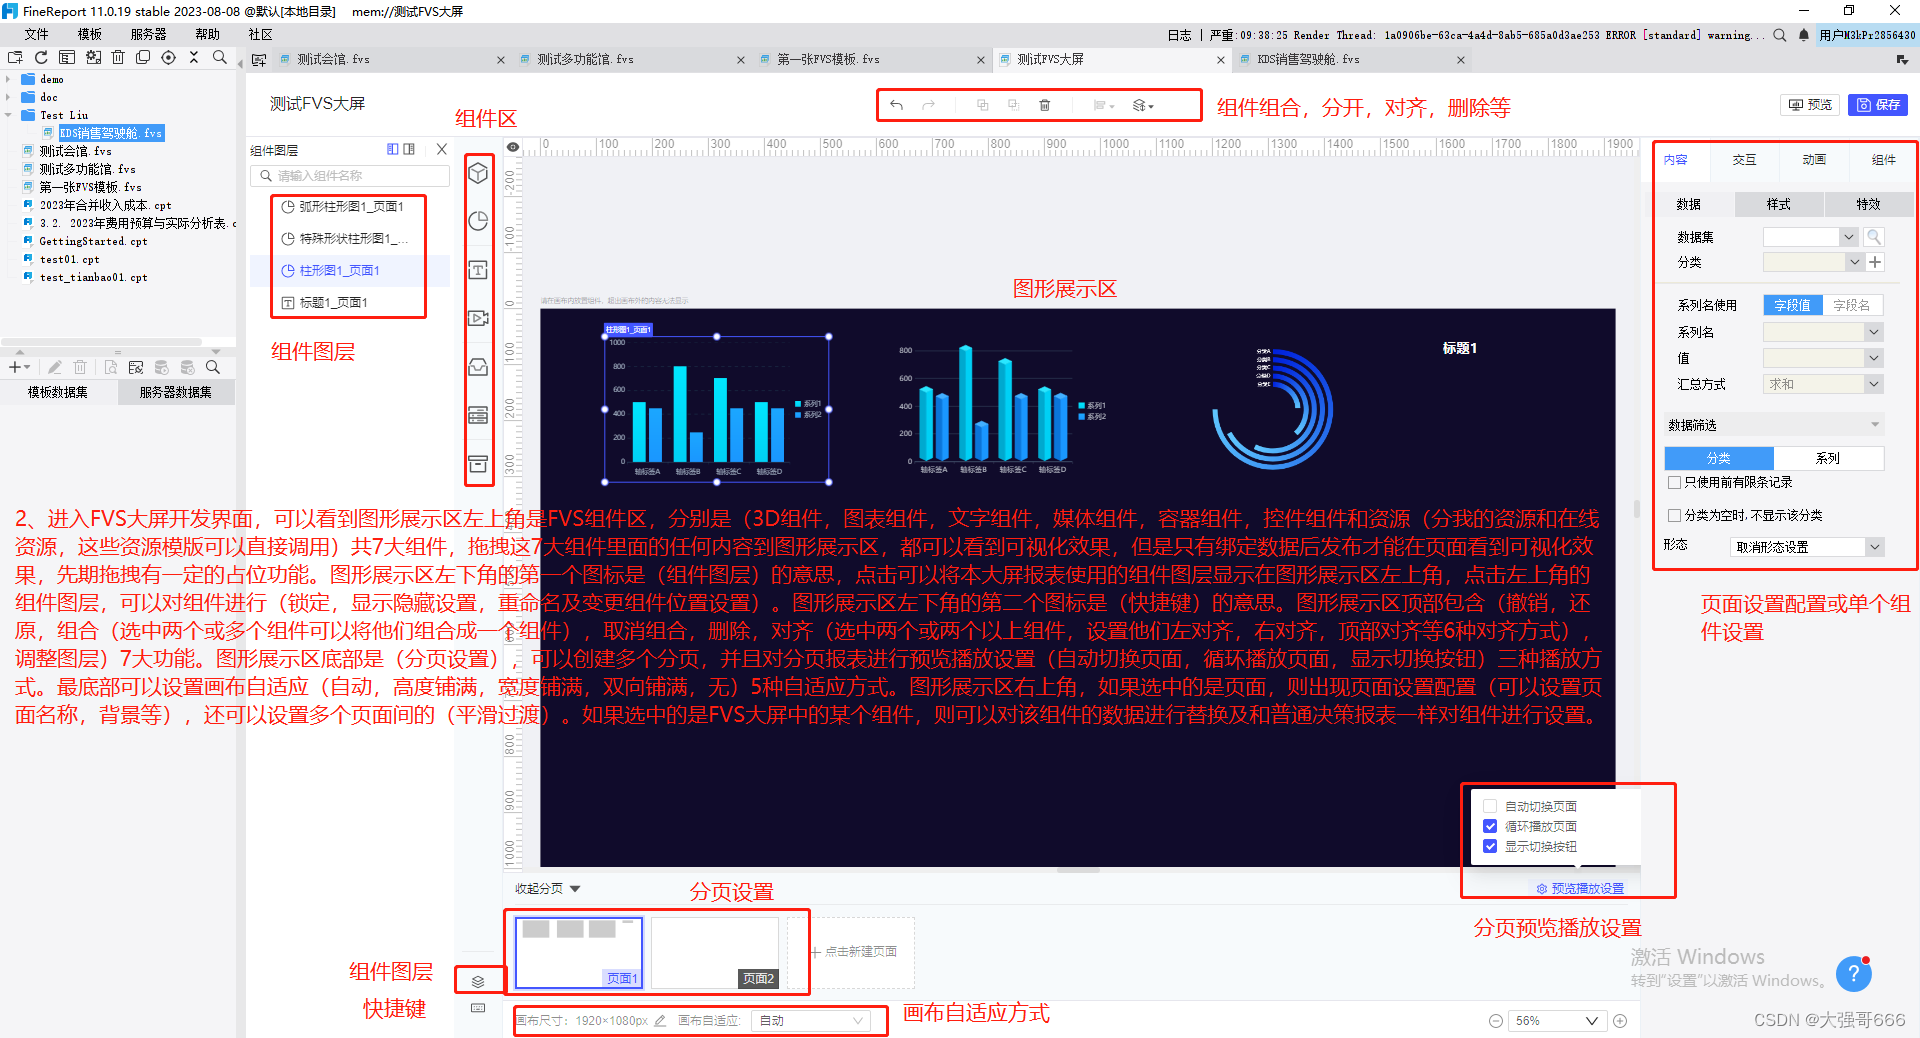Uncheck 显示切换按钮 checkbox
The width and height of the screenshot is (1920, 1038).
tap(1490, 846)
